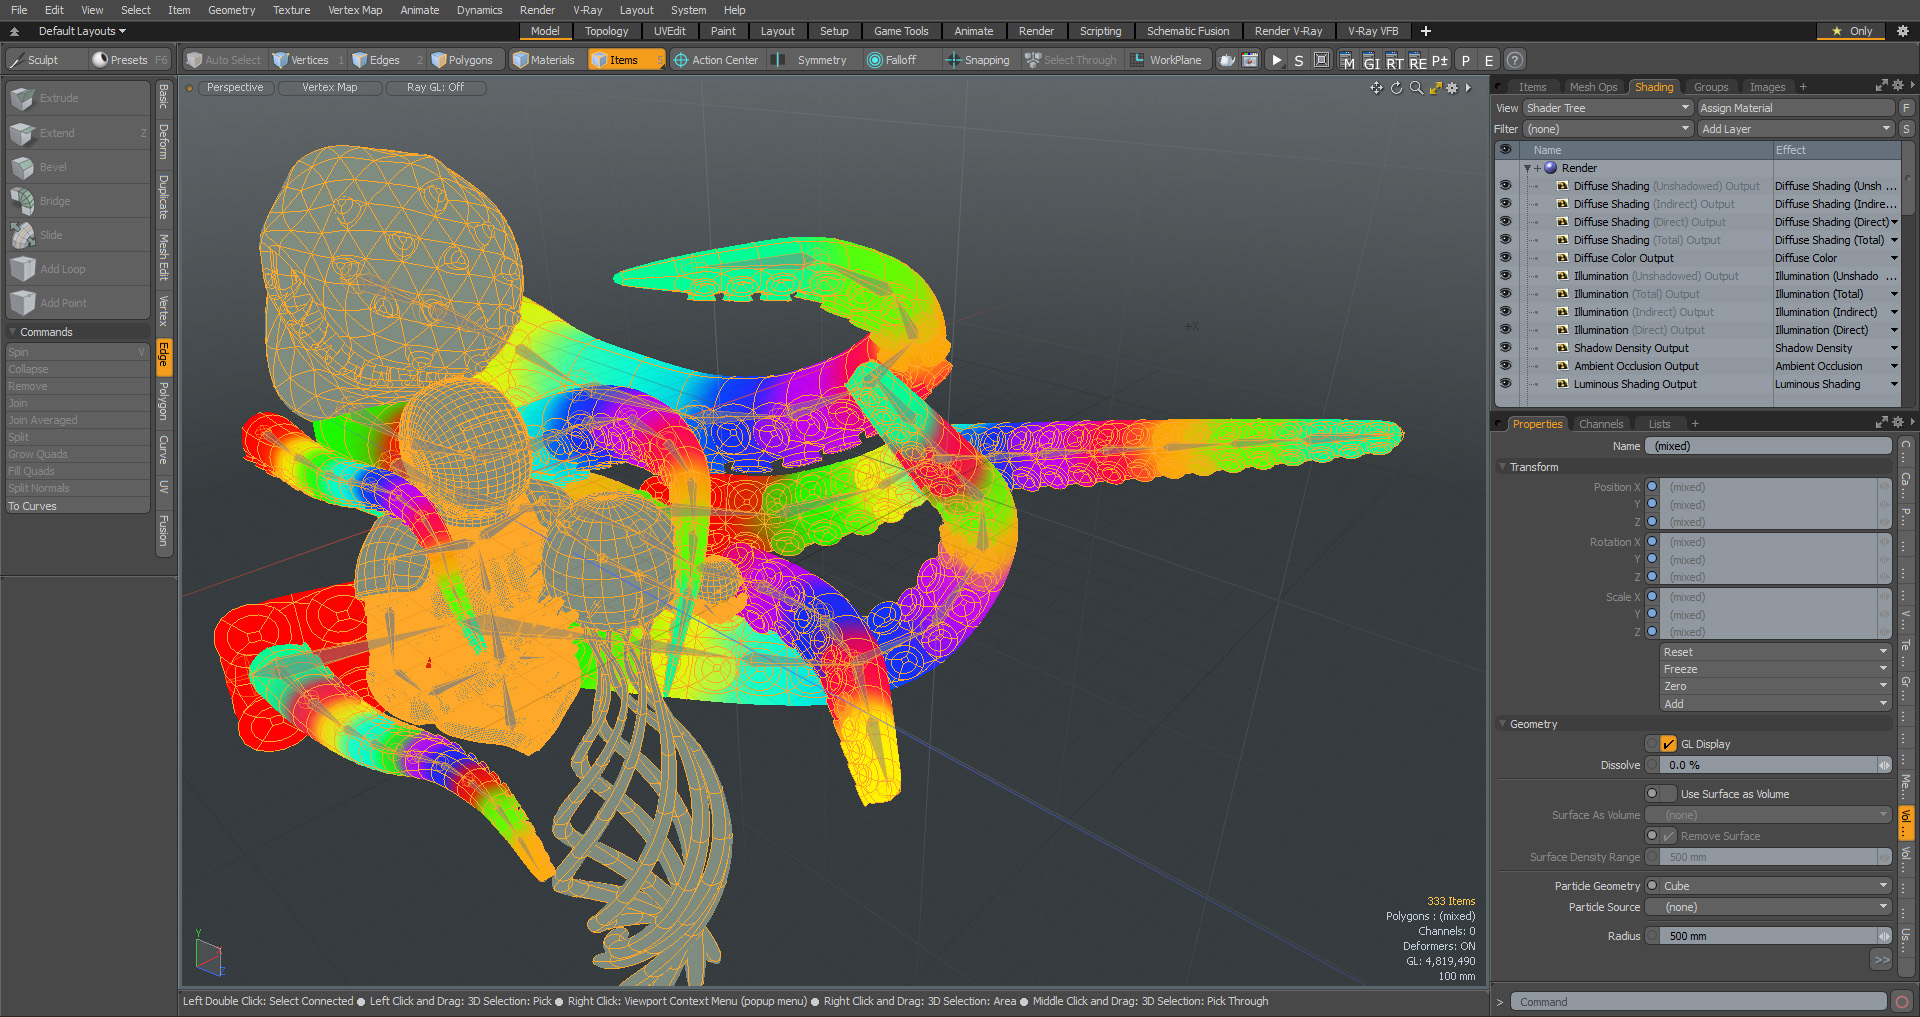Click the P± toolbar icon
The height and width of the screenshot is (1017, 1920).
1440,60
